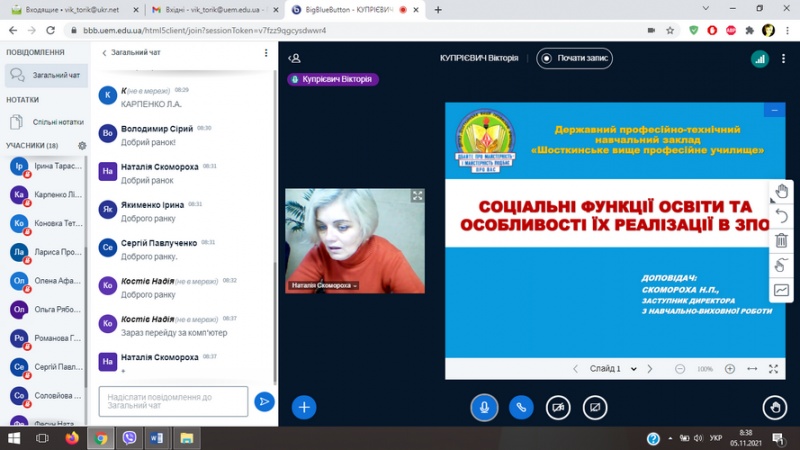
Task: Clear all annotations with trash icon
Action: pos(781,240)
